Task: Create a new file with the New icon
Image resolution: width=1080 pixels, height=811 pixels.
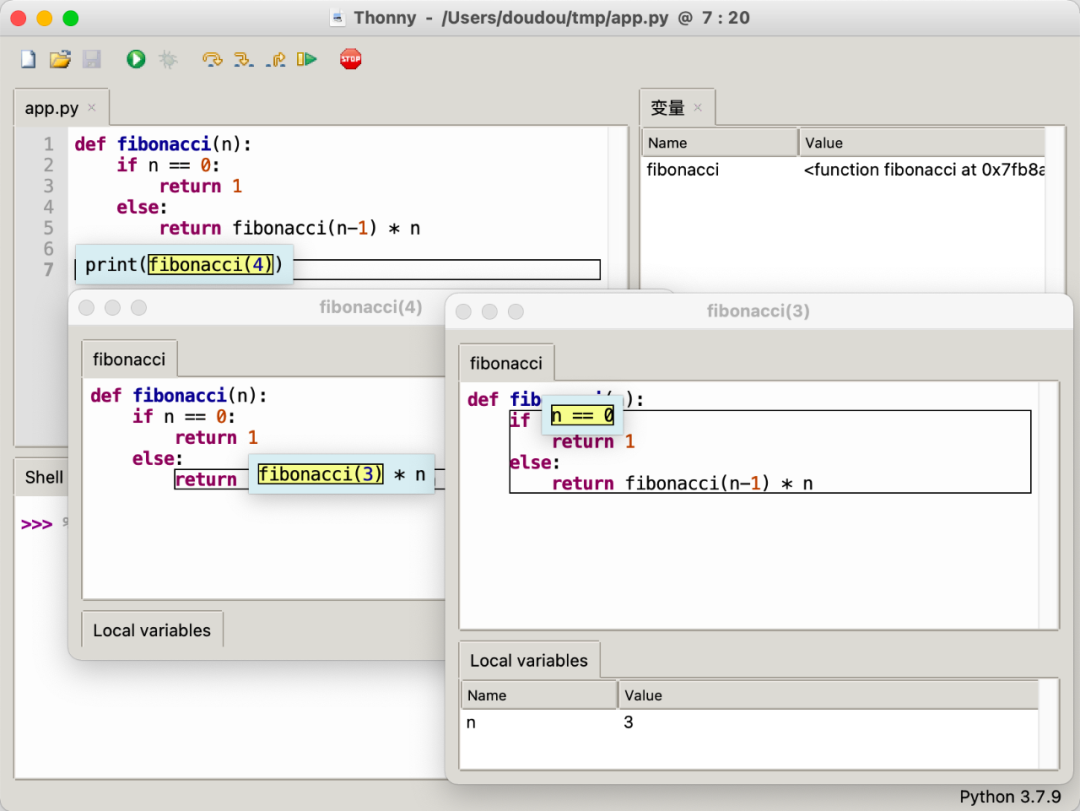Action: point(28,59)
